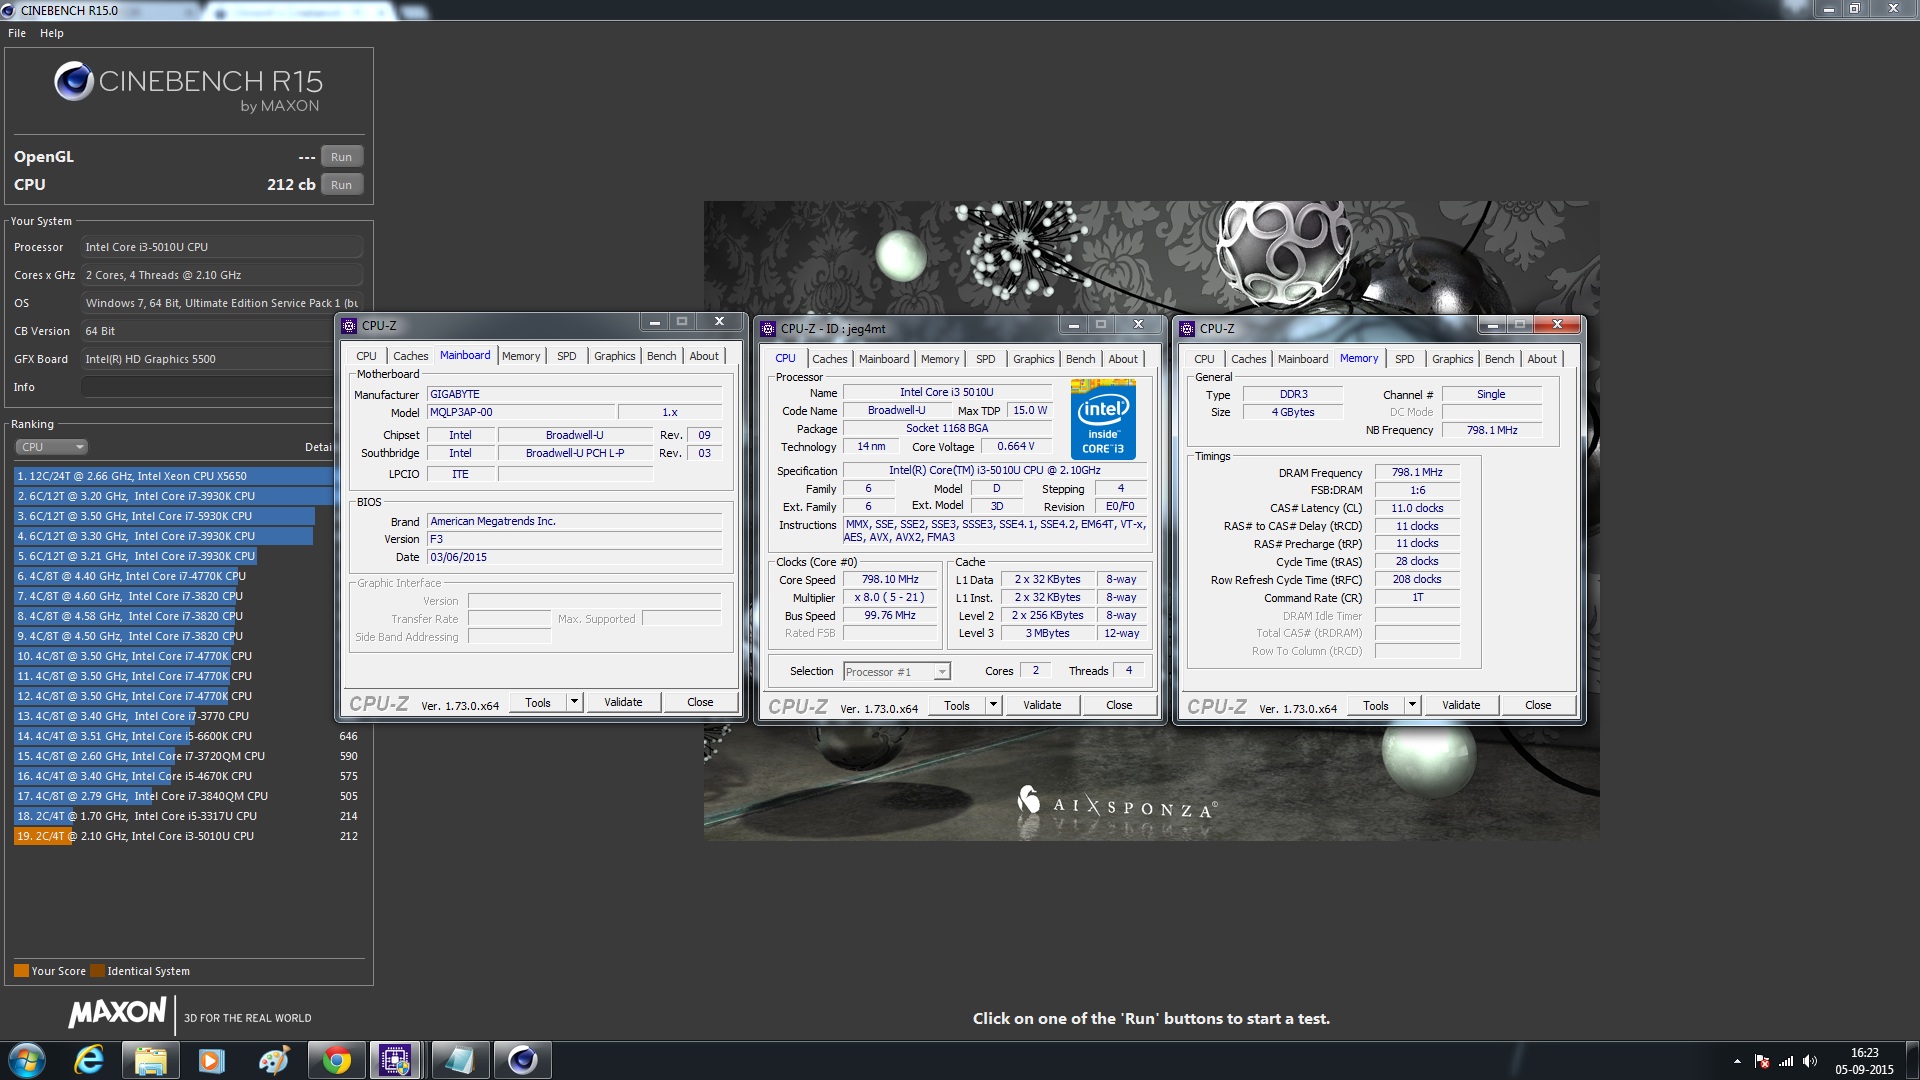Open Memory tab in CPU-Z jeg4mt window
This screenshot has height=1080, width=1920.
pos(940,359)
